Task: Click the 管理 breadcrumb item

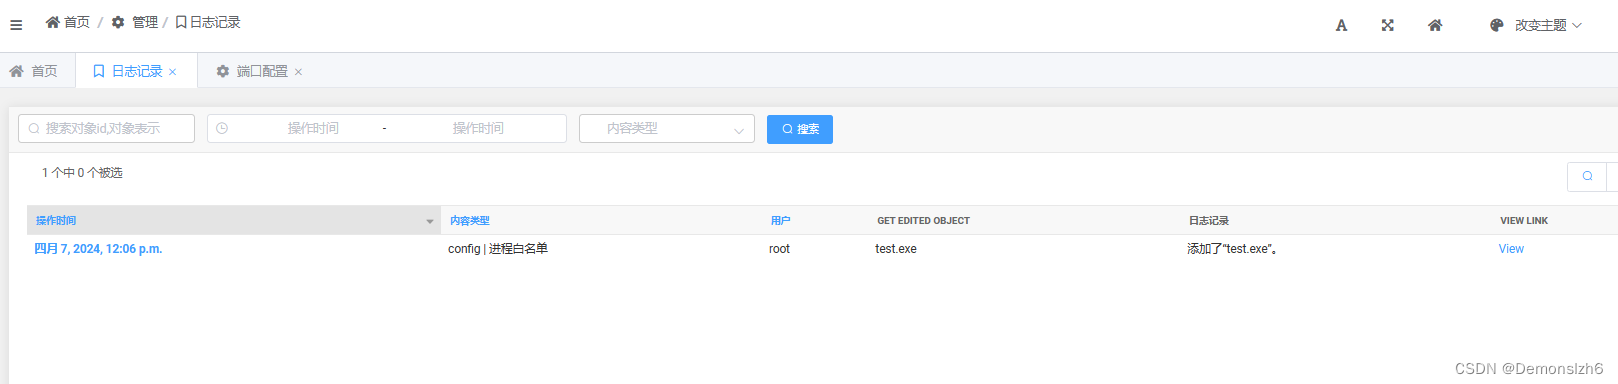Action: 135,22
